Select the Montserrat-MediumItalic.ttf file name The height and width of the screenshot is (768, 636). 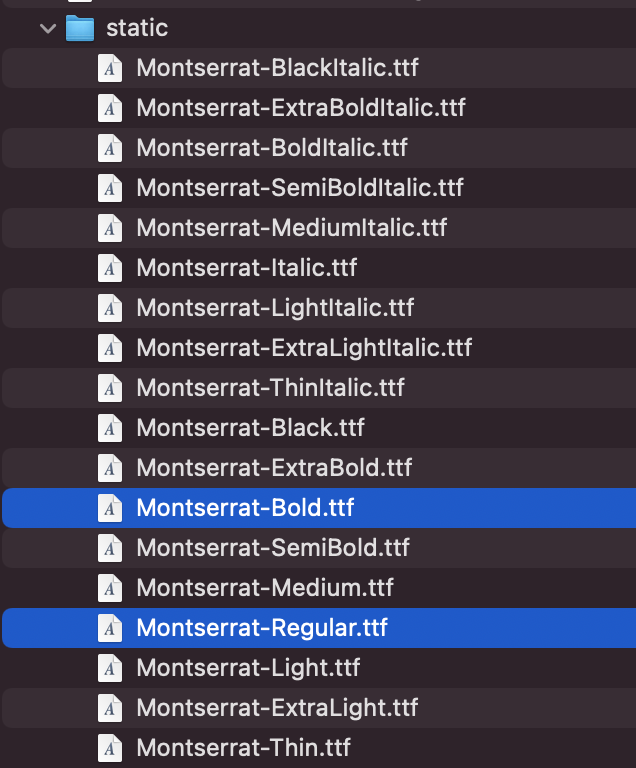[291, 228]
